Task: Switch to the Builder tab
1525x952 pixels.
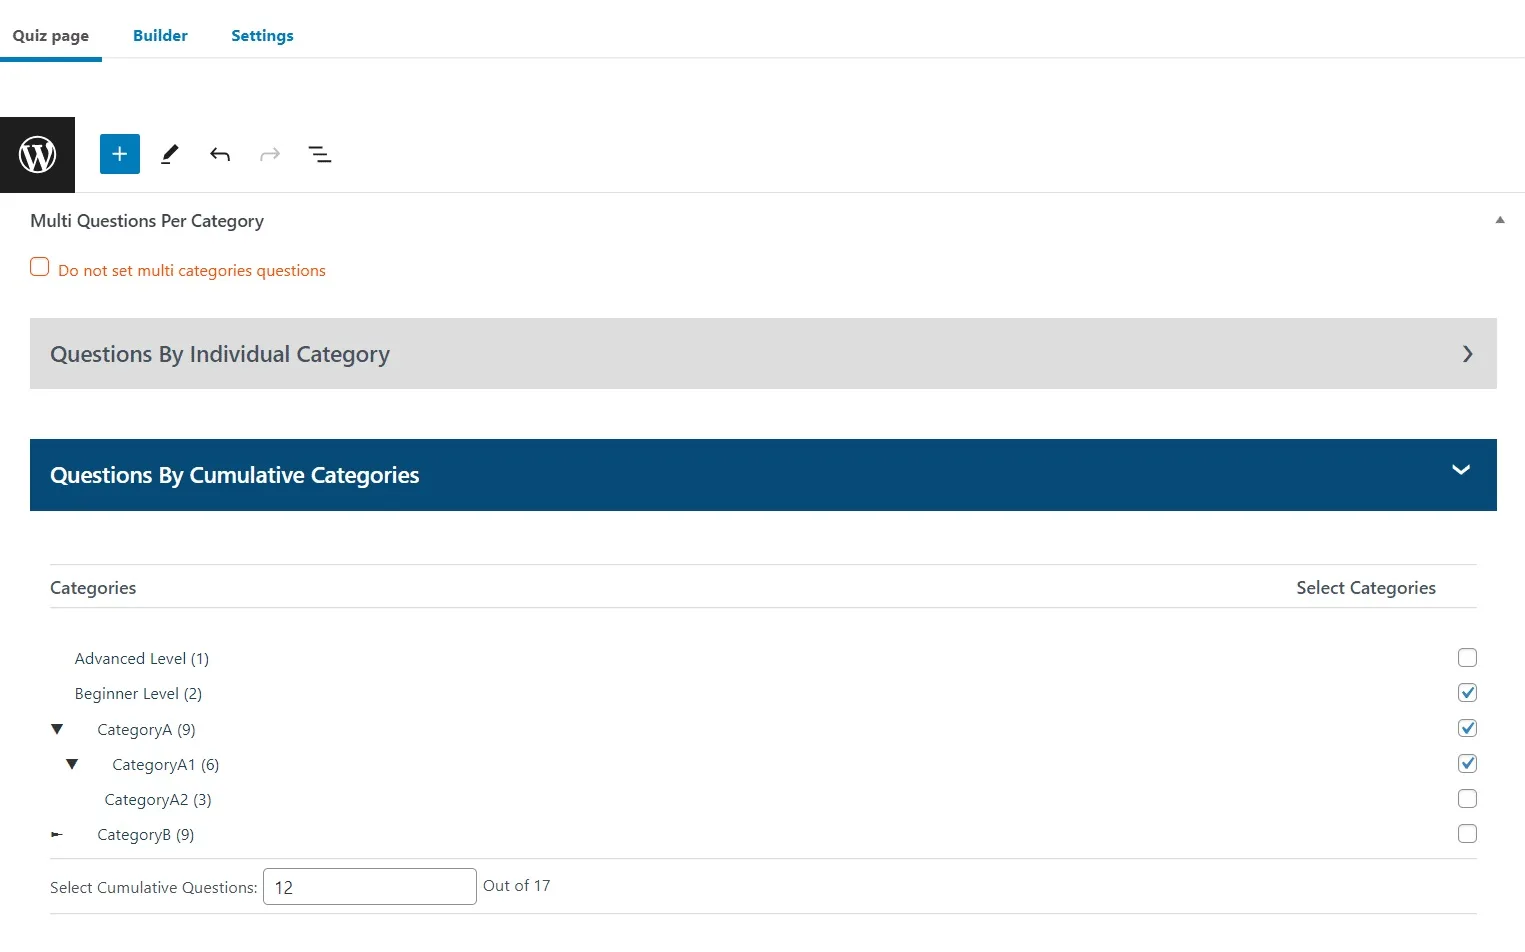Action: pos(160,35)
